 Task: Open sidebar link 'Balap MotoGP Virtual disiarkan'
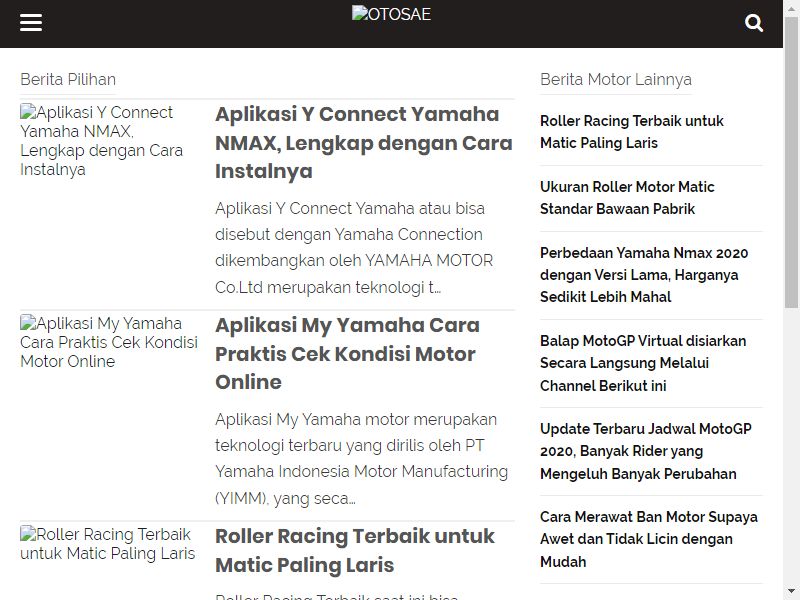[x=643, y=363]
